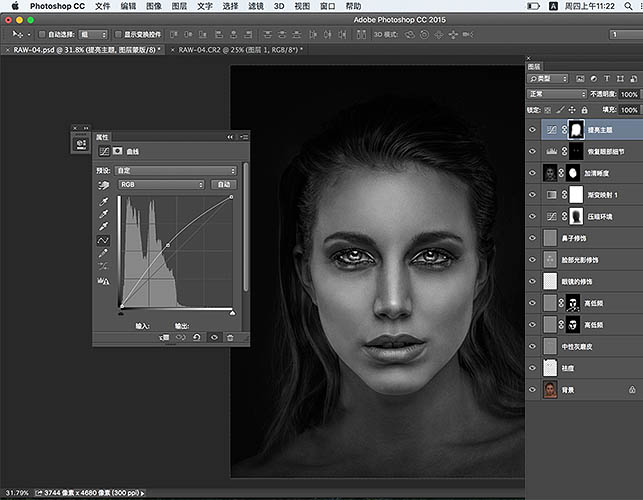Click the white point eyedropper
This screenshot has height=500, width=643.
click(102, 227)
